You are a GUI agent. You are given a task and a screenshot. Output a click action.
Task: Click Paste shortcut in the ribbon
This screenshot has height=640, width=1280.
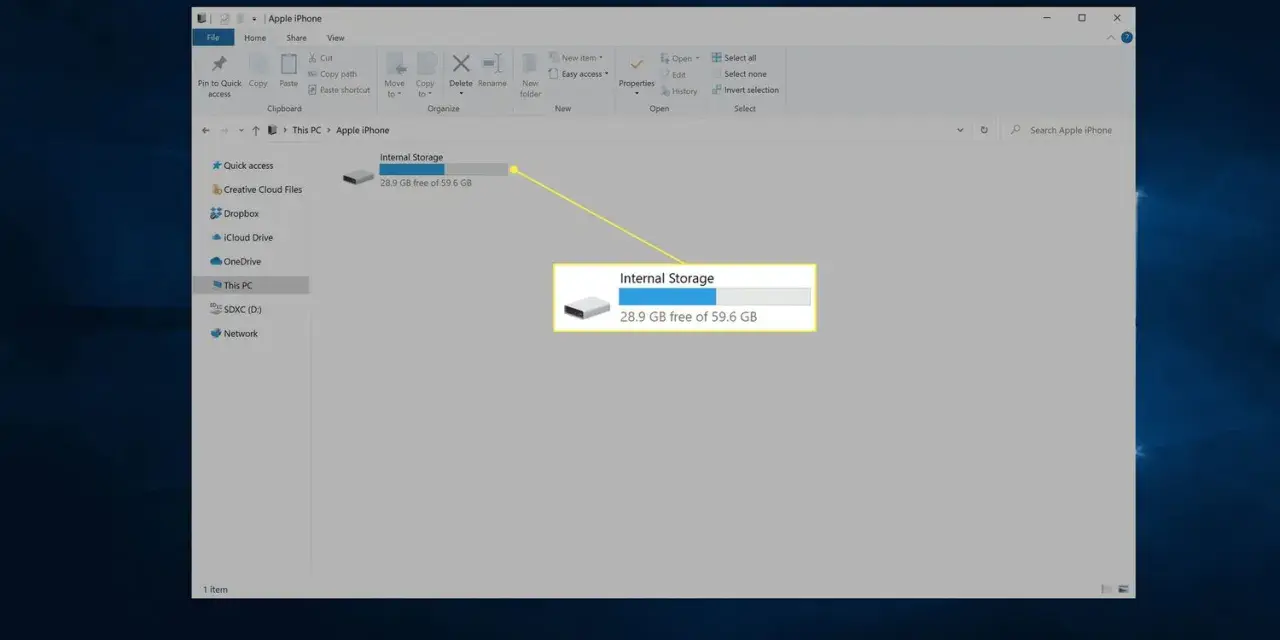click(339, 90)
